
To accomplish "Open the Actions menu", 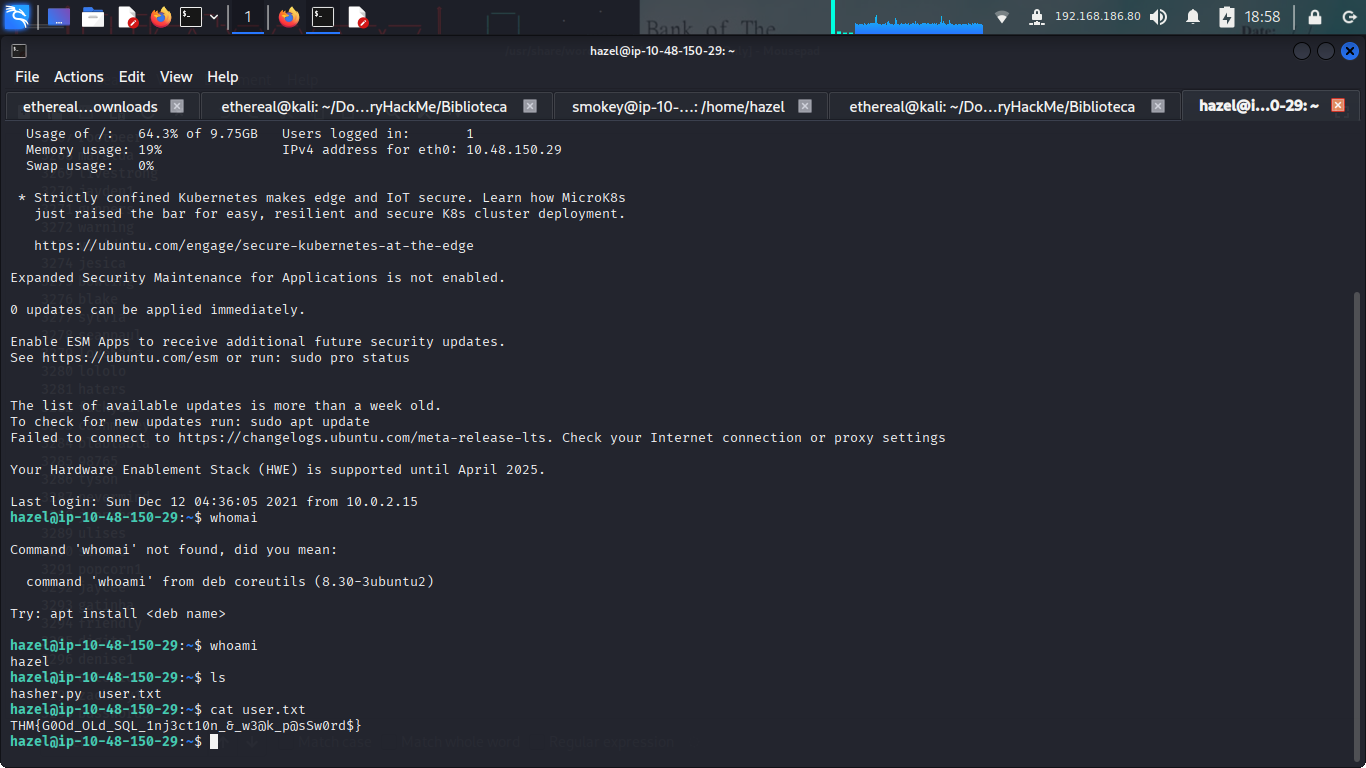I will pyautogui.click(x=78, y=77).
